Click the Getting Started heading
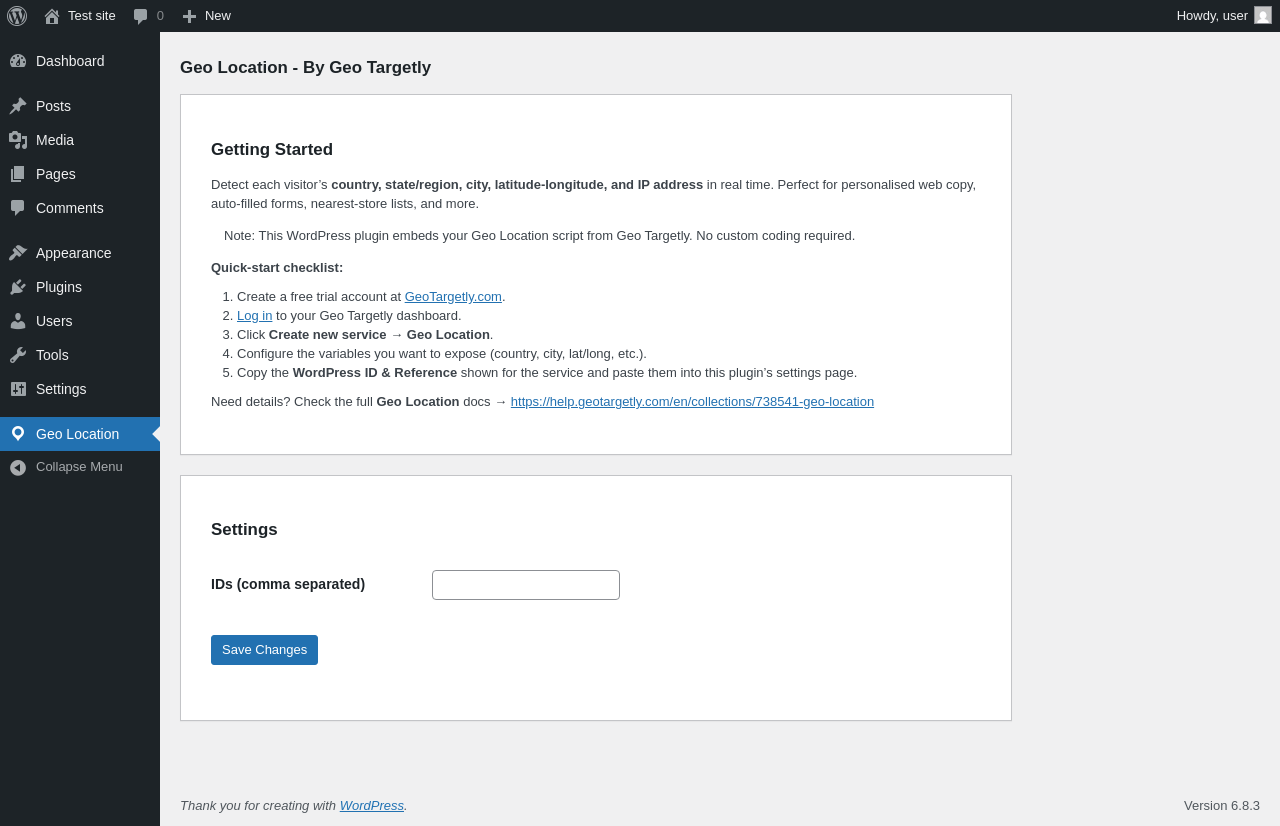 coord(272,150)
